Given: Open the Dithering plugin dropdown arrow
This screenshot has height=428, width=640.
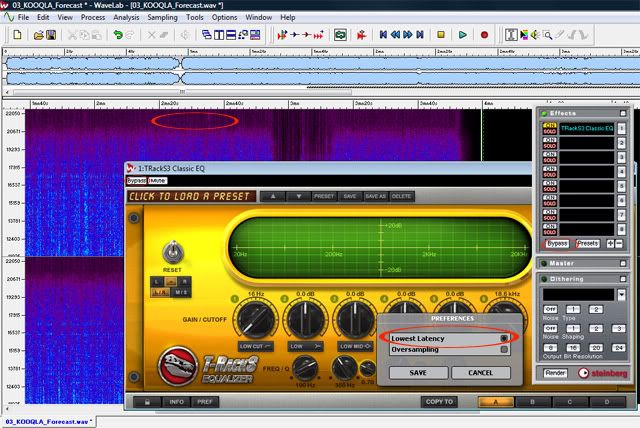Looking at the screenshot, I should [621, 294].
